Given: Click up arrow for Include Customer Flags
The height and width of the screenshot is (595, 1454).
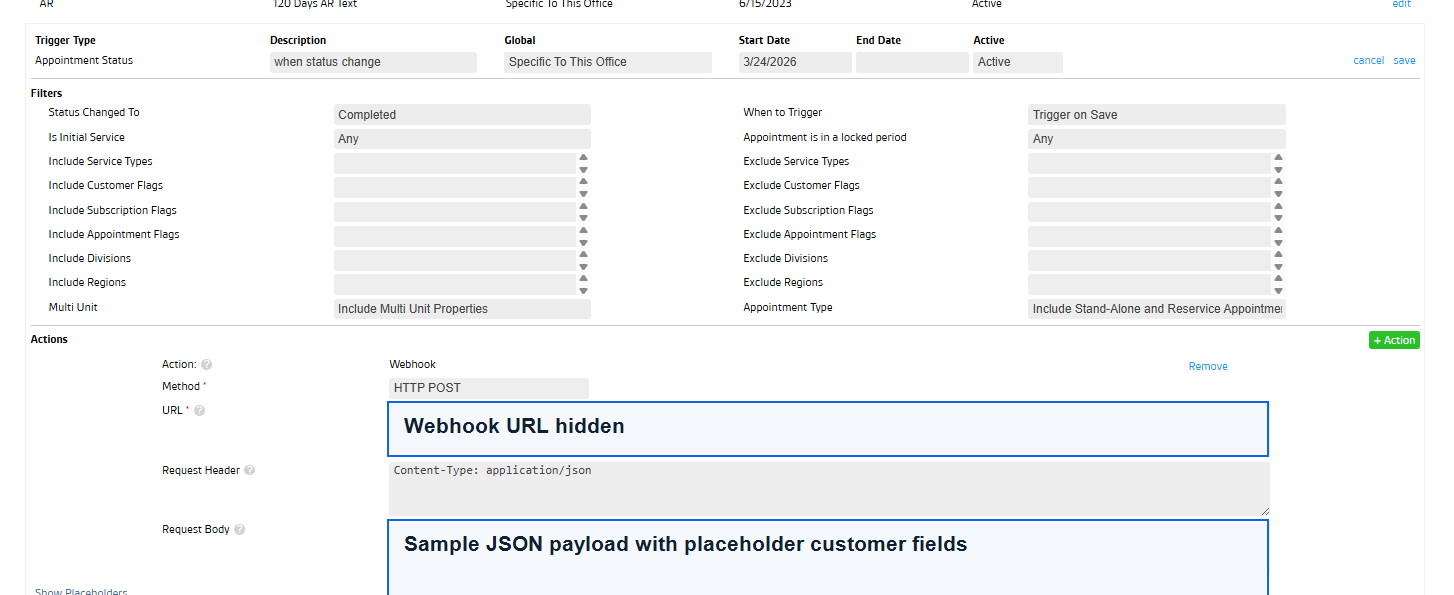Looking at the screenshot, I should coord(583,182).
